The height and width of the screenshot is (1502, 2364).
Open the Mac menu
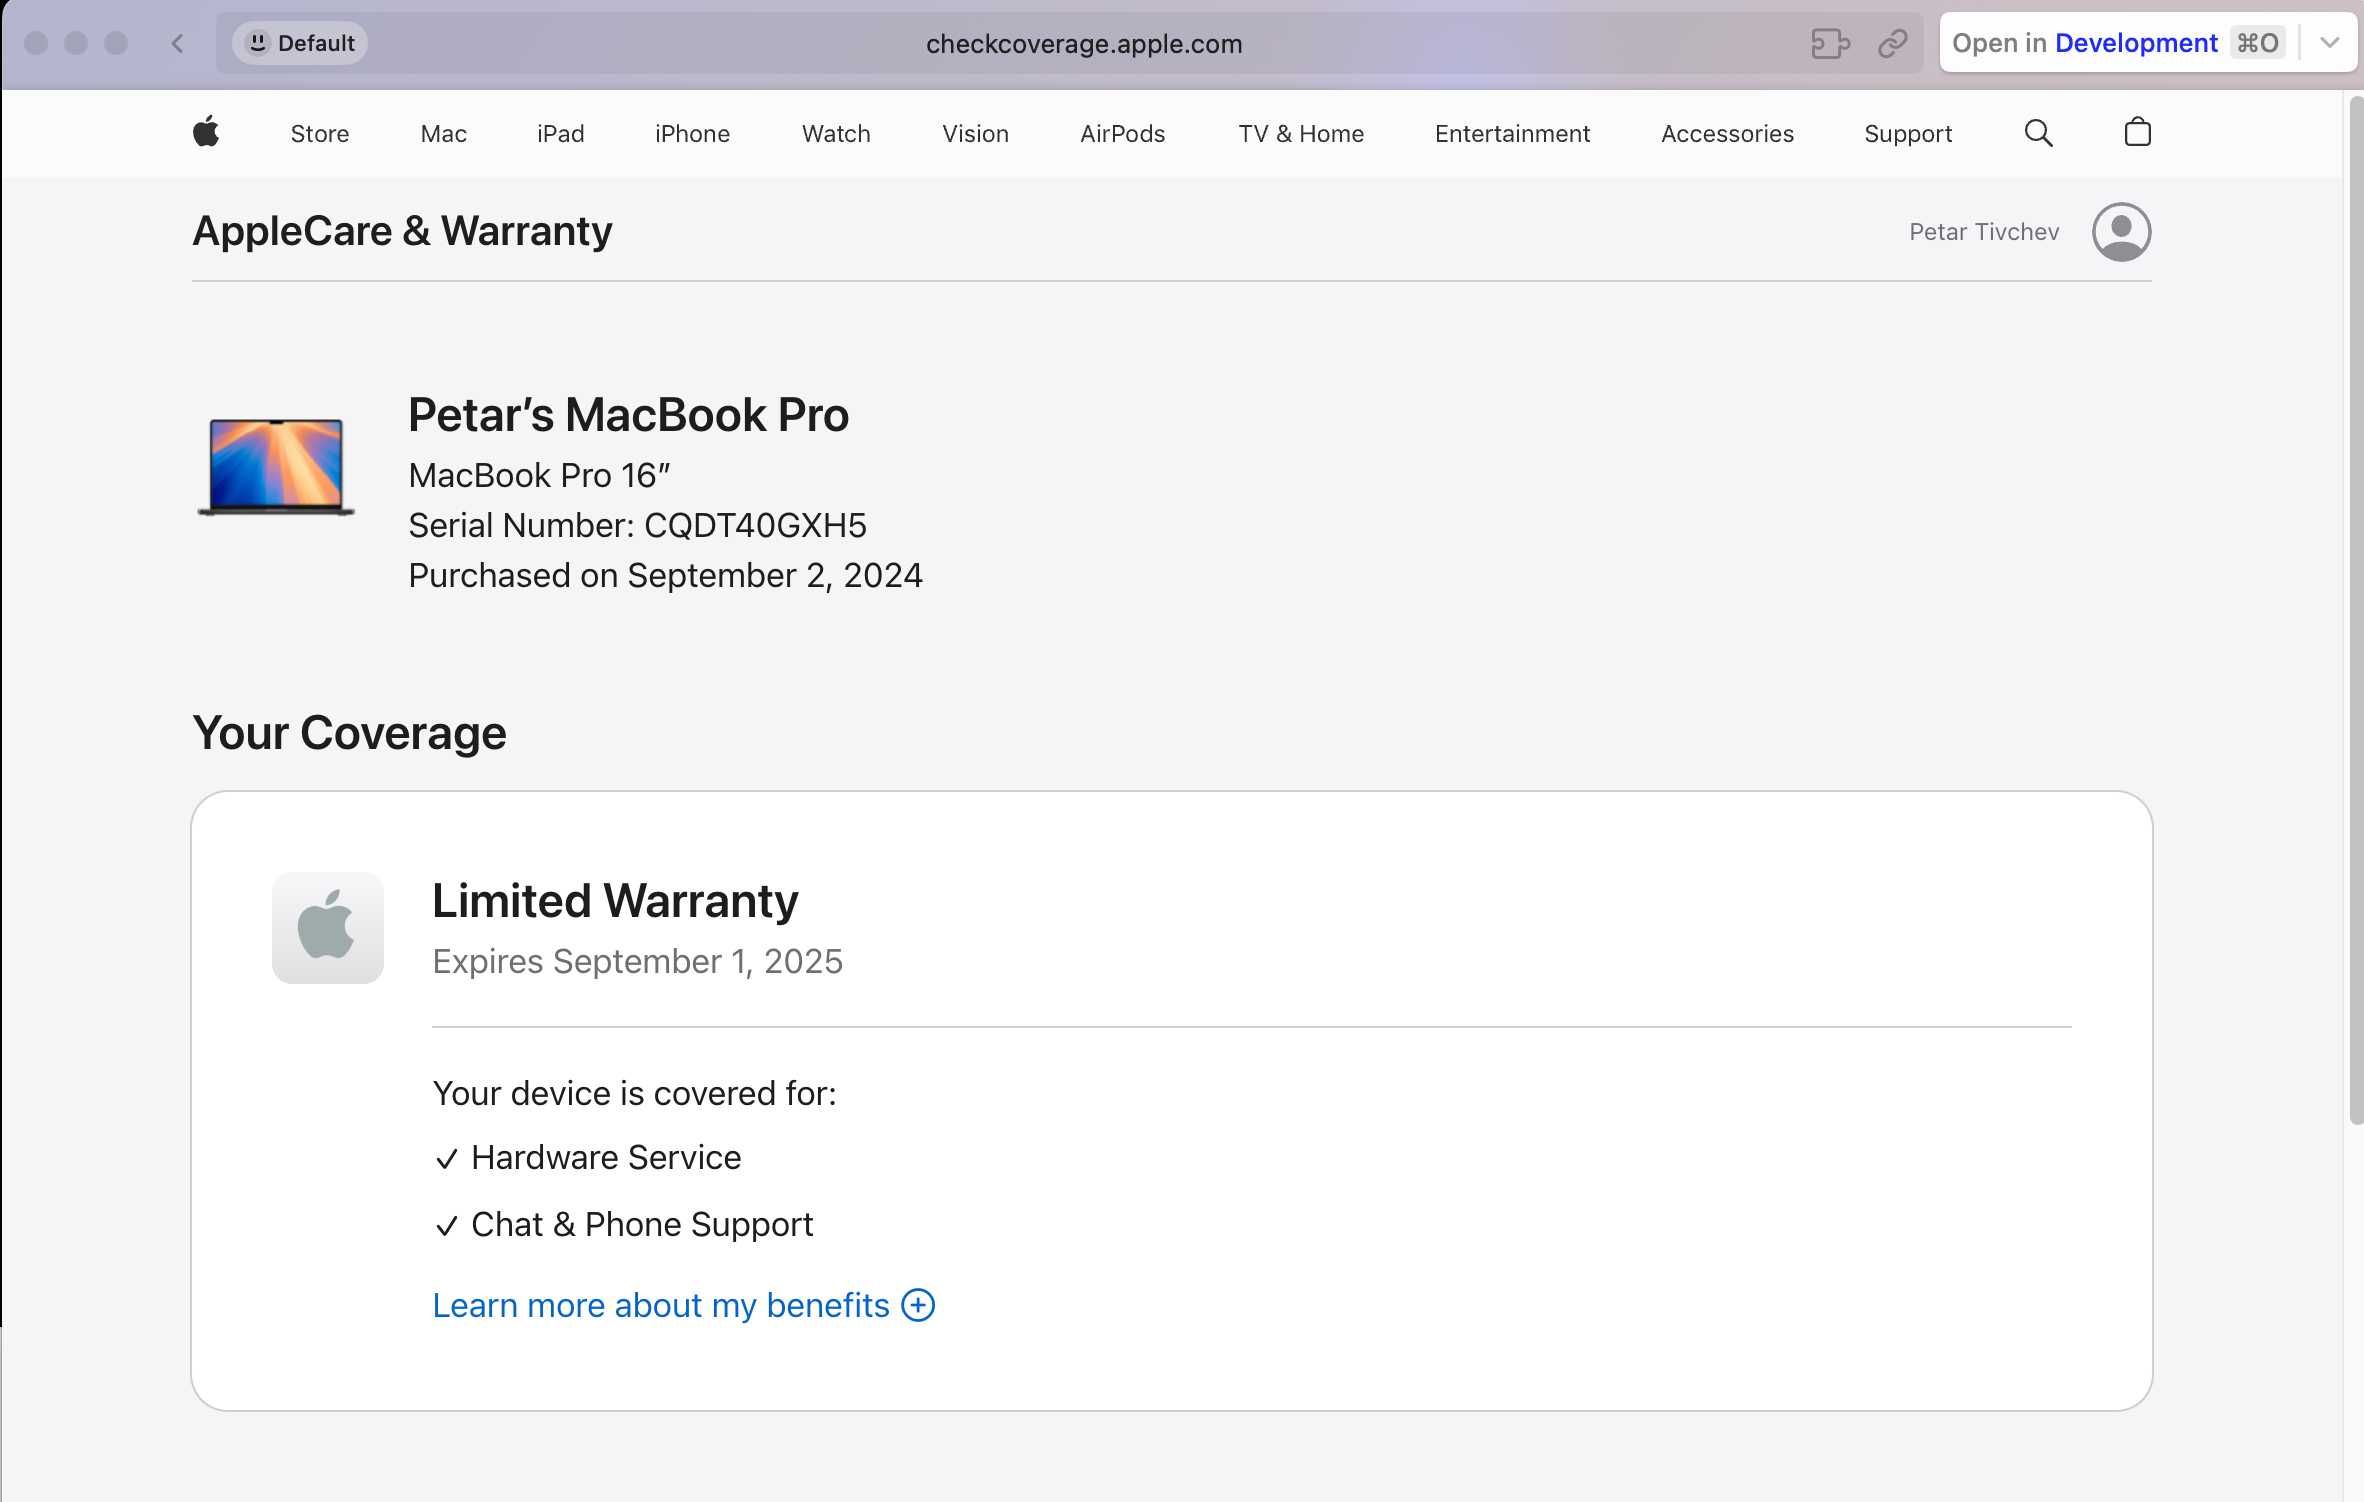coord(444,133)
